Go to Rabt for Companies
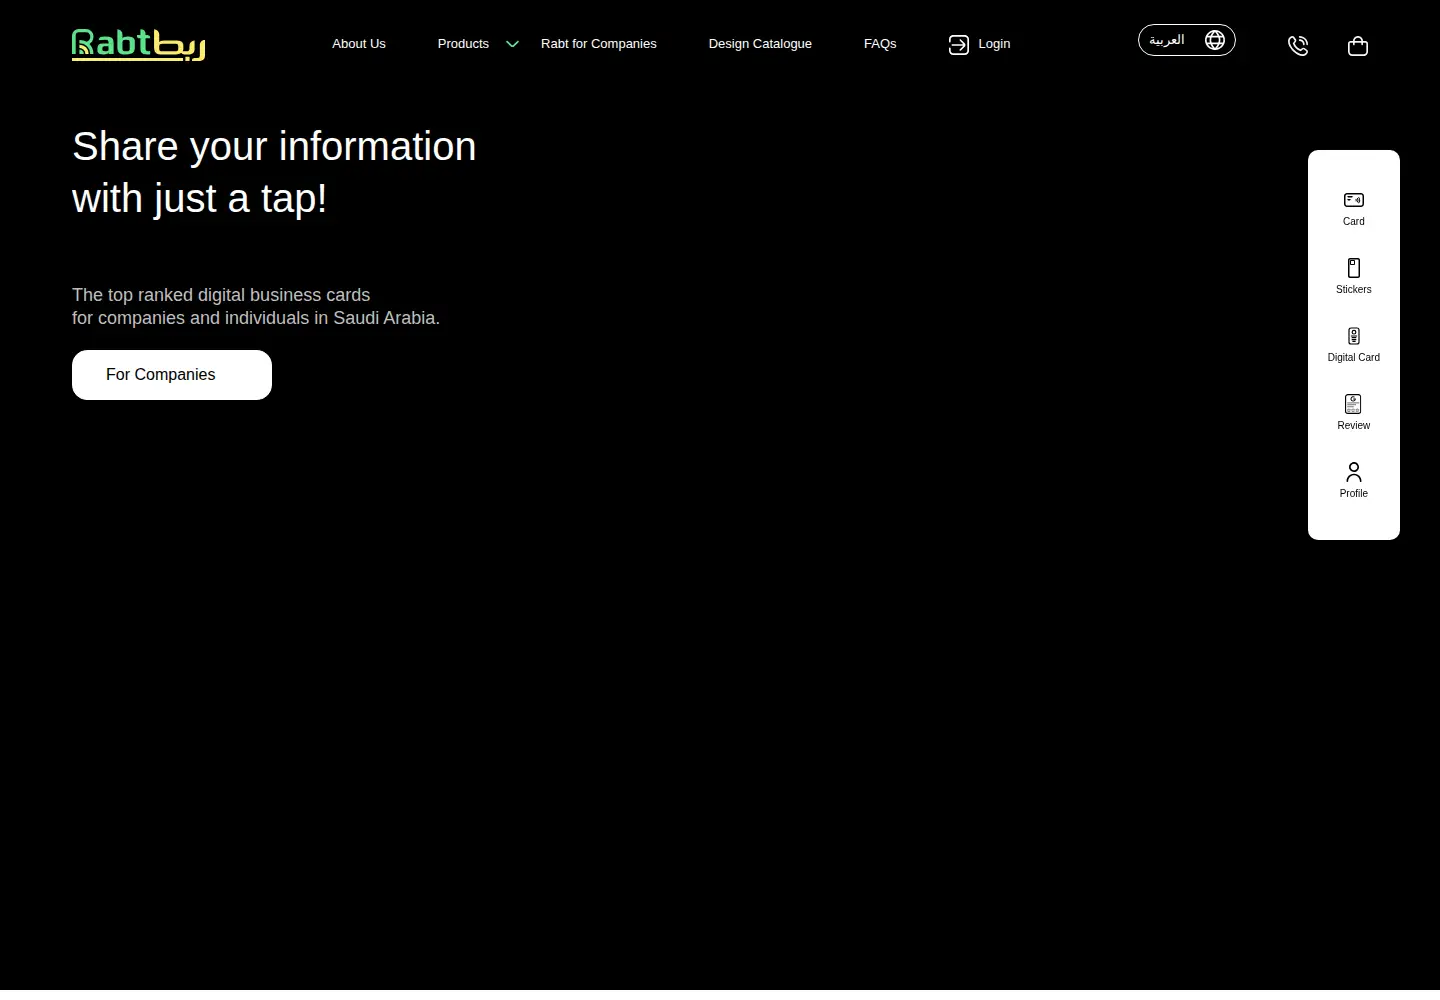This screenshot has width=1440, height=1000. (x=599, y=44)
